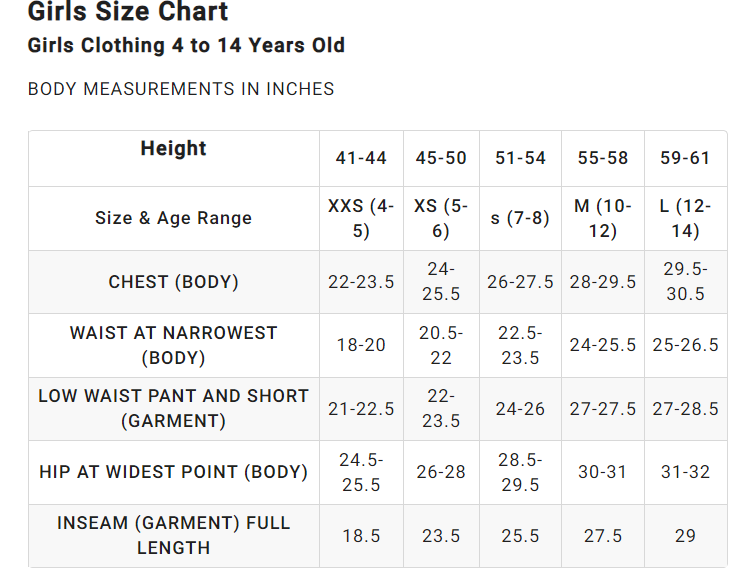The height and width of the screenshot is (573, 748).
Task: Select HIP AT WIDEST POINT (BODY) label
Action: coord(174,472)
